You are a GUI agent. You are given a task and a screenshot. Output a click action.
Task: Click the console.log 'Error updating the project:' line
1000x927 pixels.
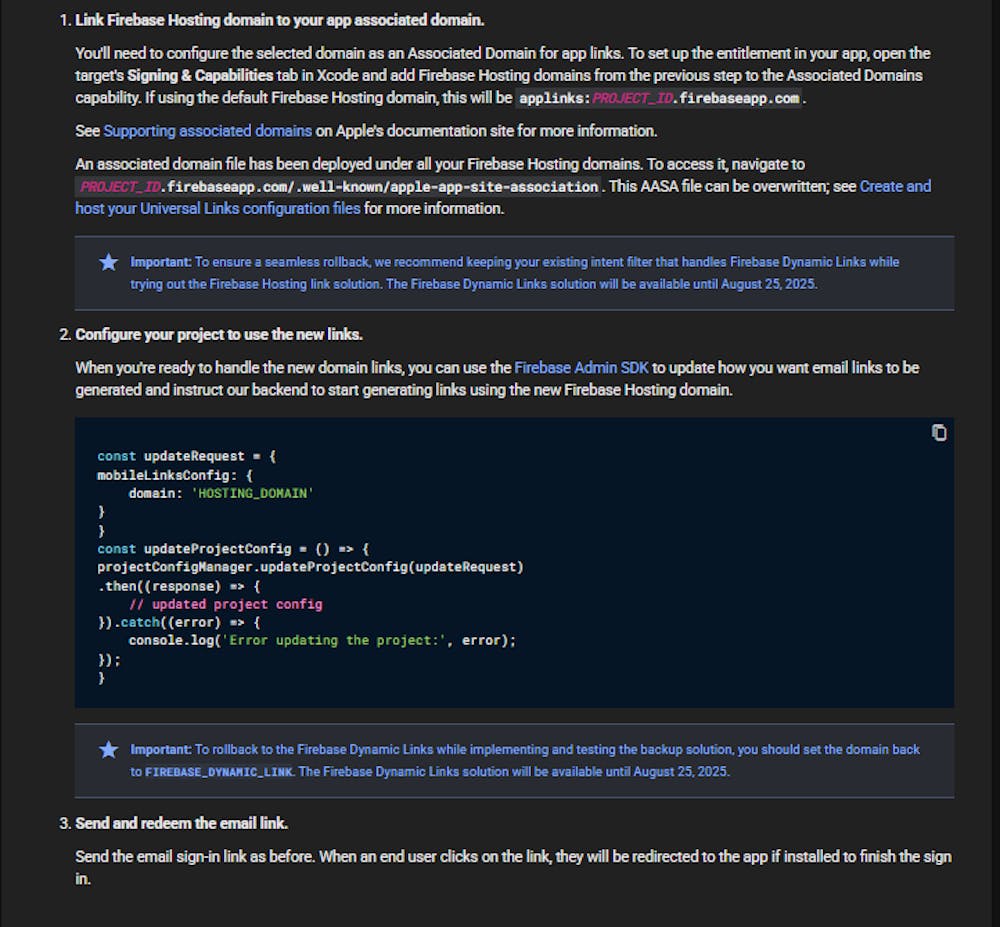pyautogui.click(x=322, y=640)
